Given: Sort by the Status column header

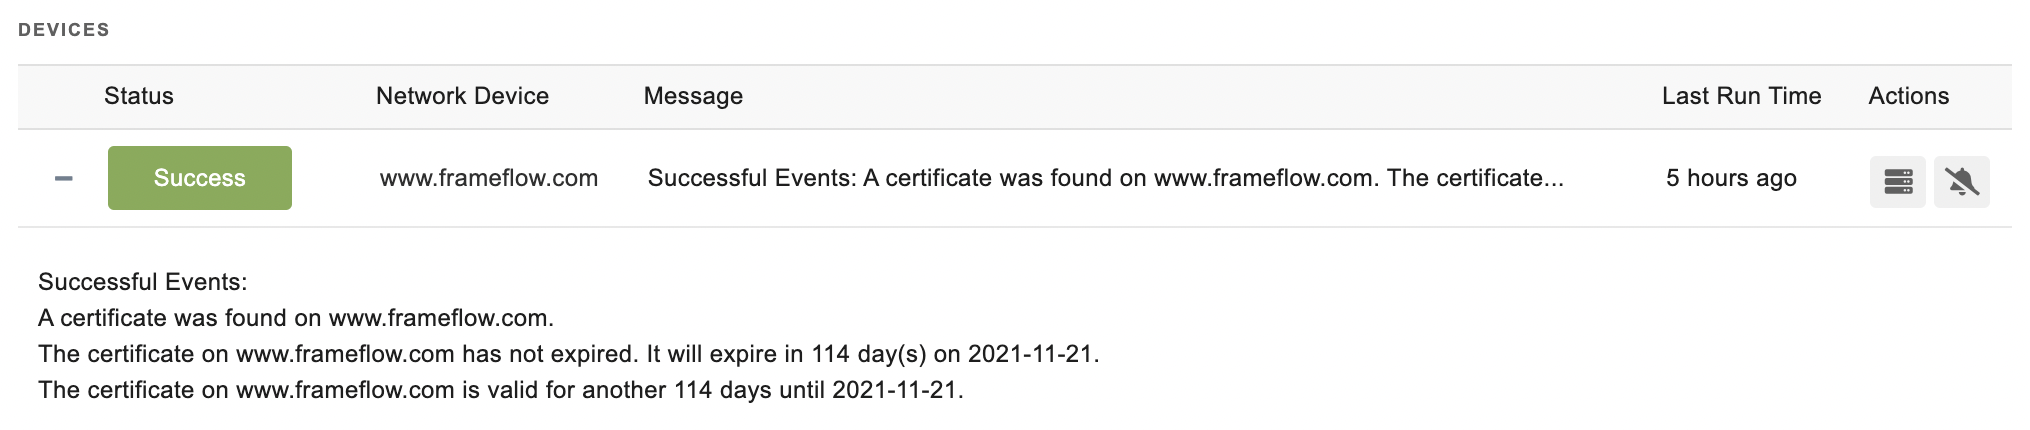Looking at the screenshot, I should [139, 96].
